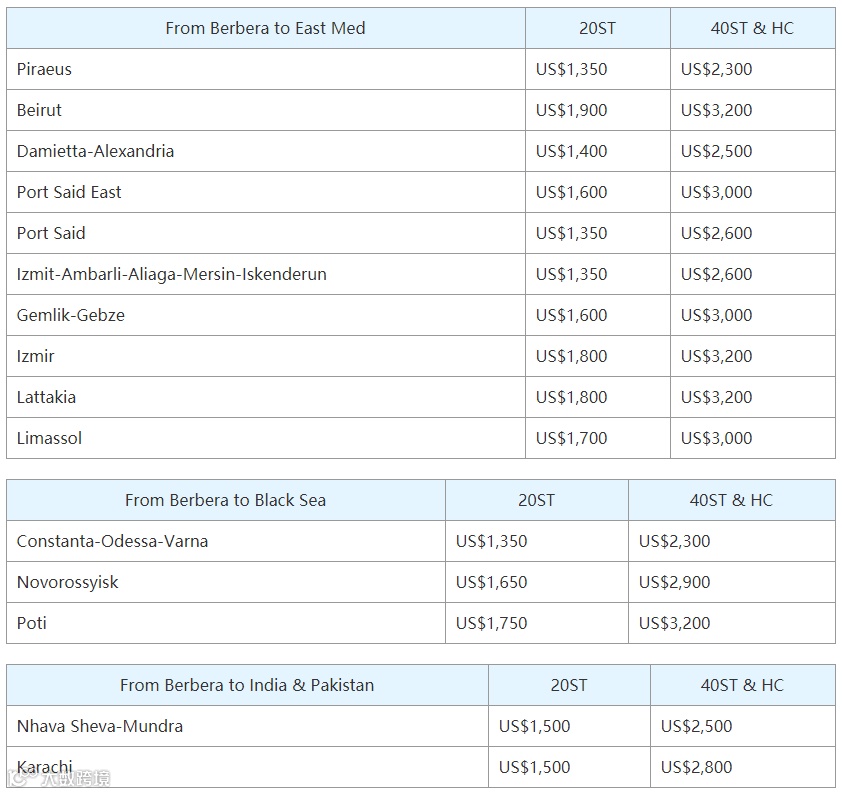Select the 20ST header in Black Sea table
The width and height of the screenshot is (842, 794).
536,500
